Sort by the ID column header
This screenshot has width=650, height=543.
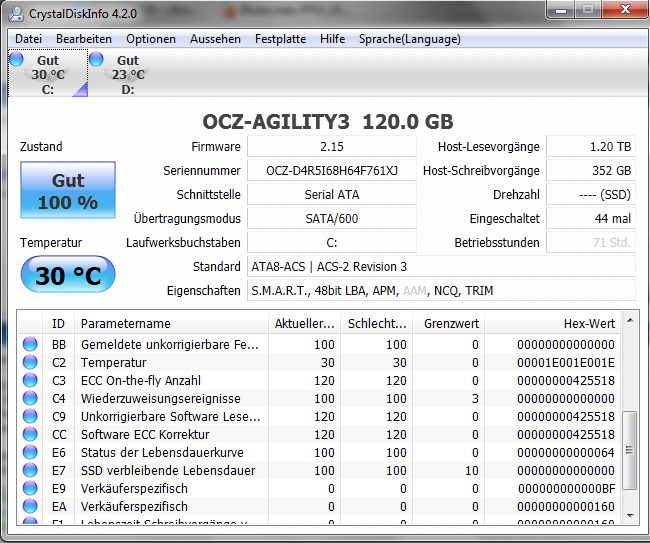[x=58, y=323]
